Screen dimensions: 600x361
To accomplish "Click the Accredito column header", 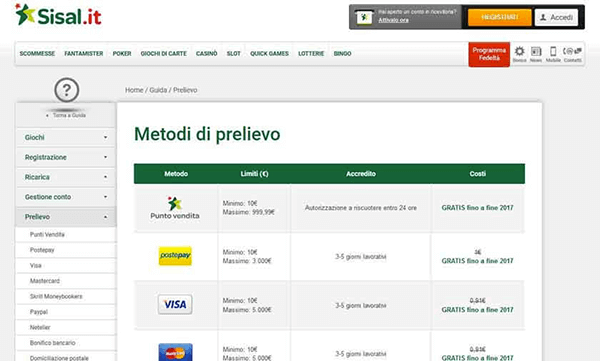I will (x=361, y=174).
